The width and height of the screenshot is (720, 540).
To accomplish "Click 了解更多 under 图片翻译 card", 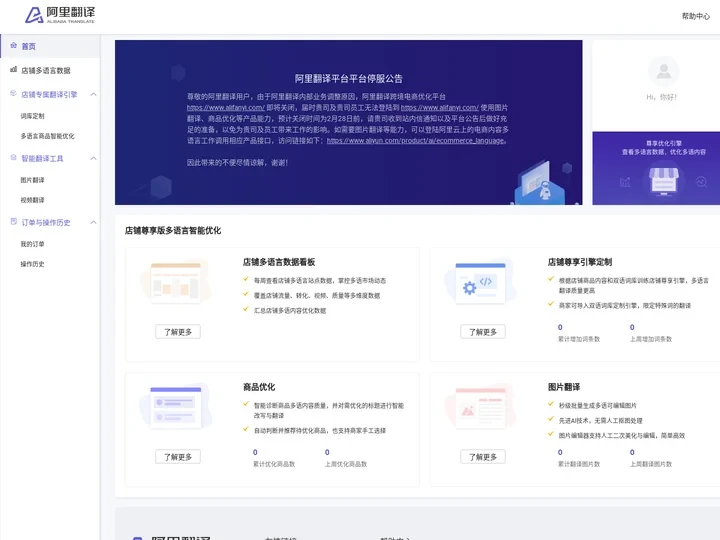I will (483, 456).
